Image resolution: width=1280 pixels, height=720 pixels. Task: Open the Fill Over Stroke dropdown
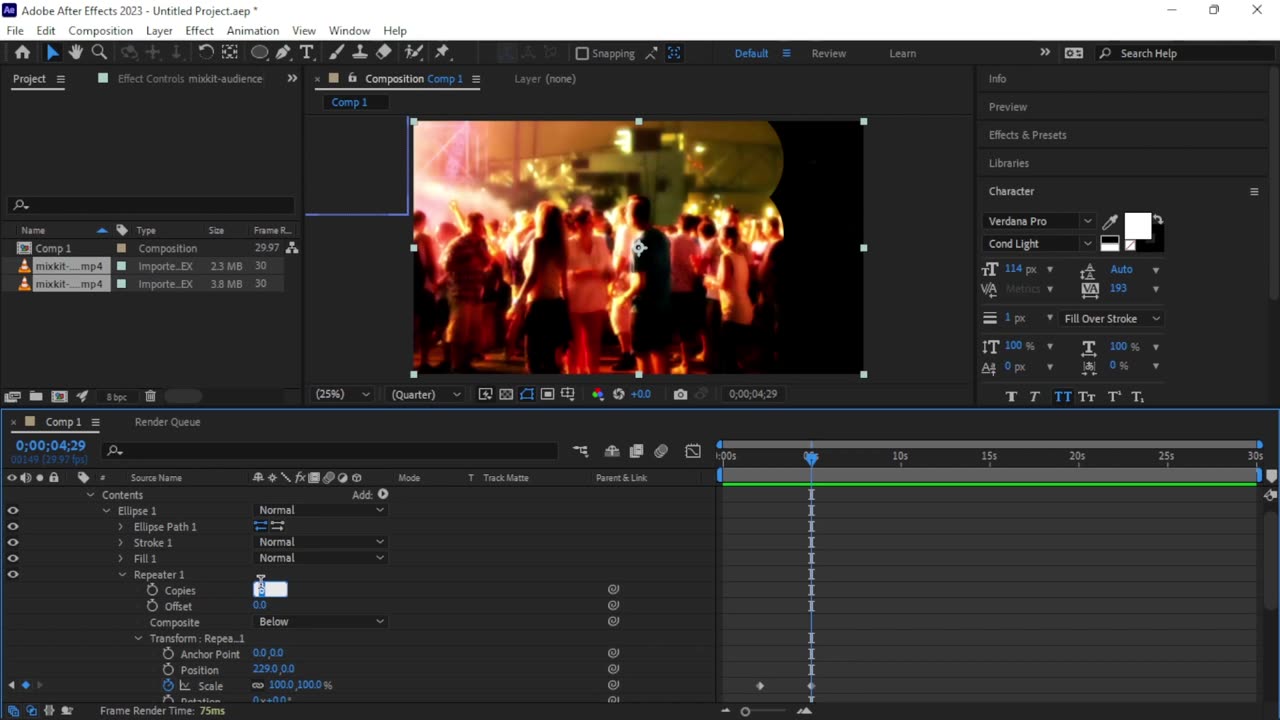pos(1112,318)
